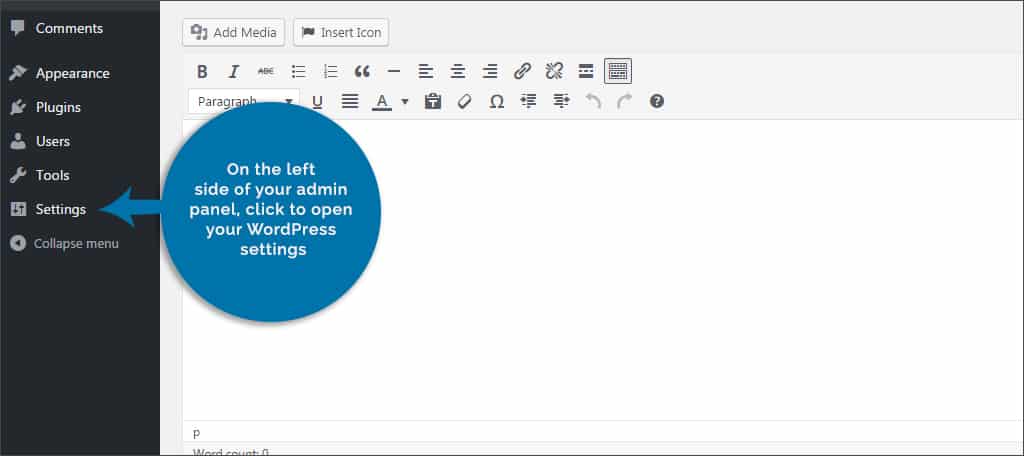
Task: Click the 'p' element path in status bar
Action: [197, 432]
